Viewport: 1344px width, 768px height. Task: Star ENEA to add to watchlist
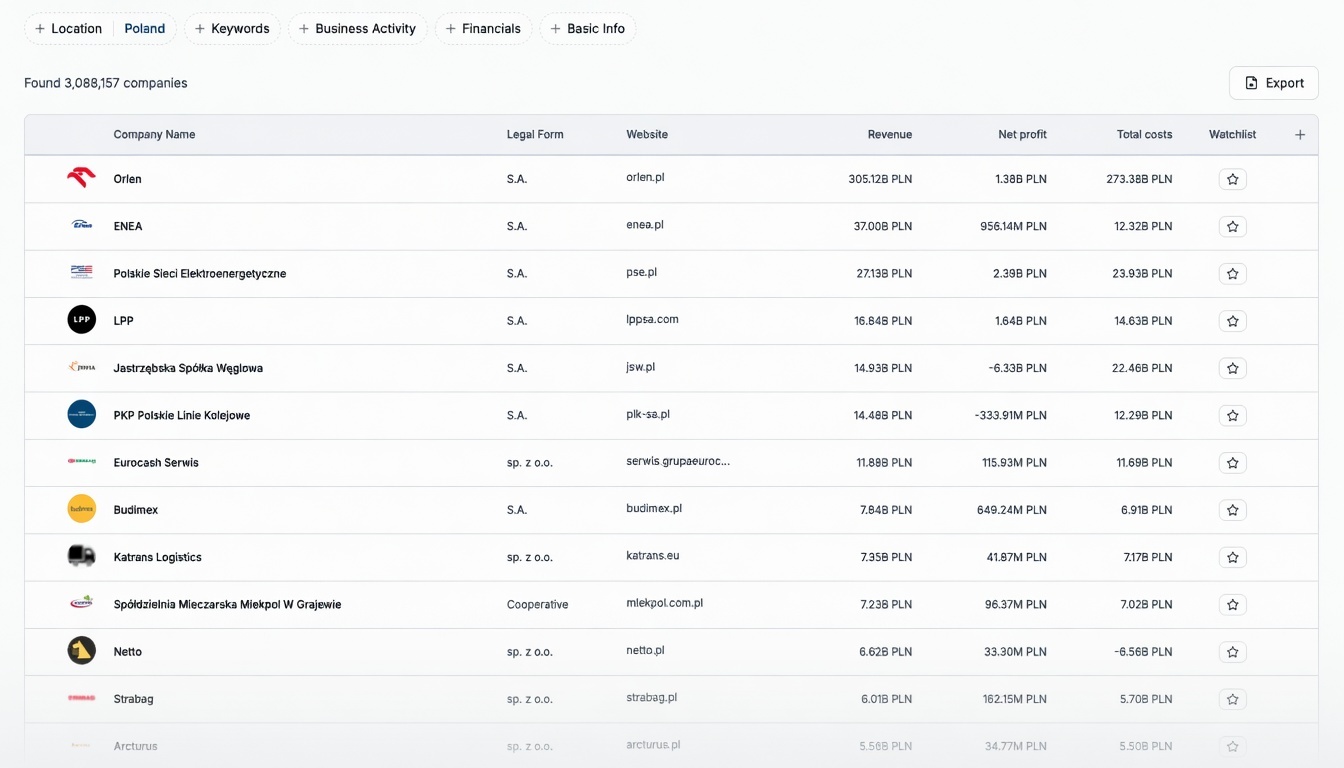pos(1232,226)
